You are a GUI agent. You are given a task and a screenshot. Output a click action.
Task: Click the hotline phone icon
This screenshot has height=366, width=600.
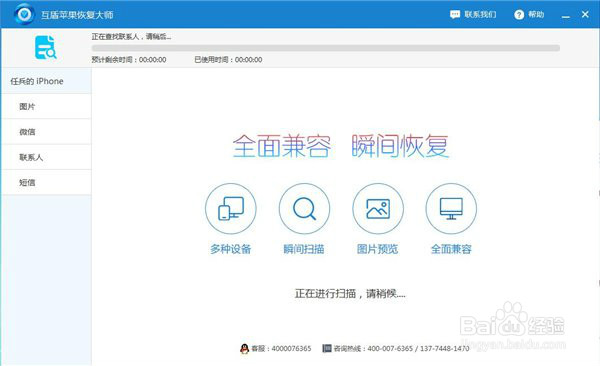(327, 348)
